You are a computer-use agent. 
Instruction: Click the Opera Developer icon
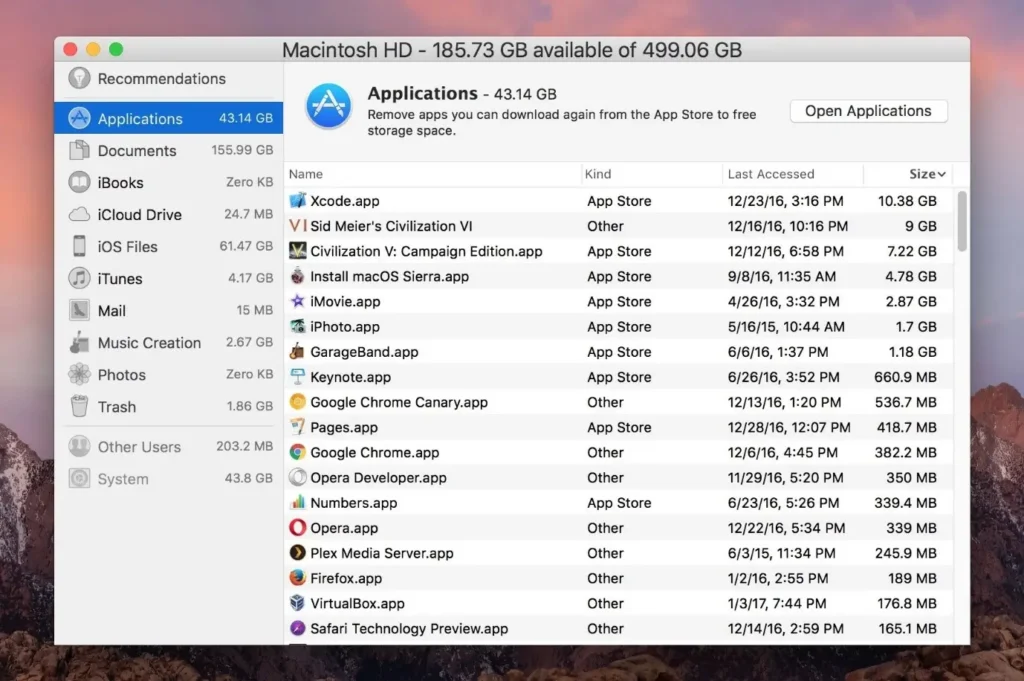[x=297, y=477]
